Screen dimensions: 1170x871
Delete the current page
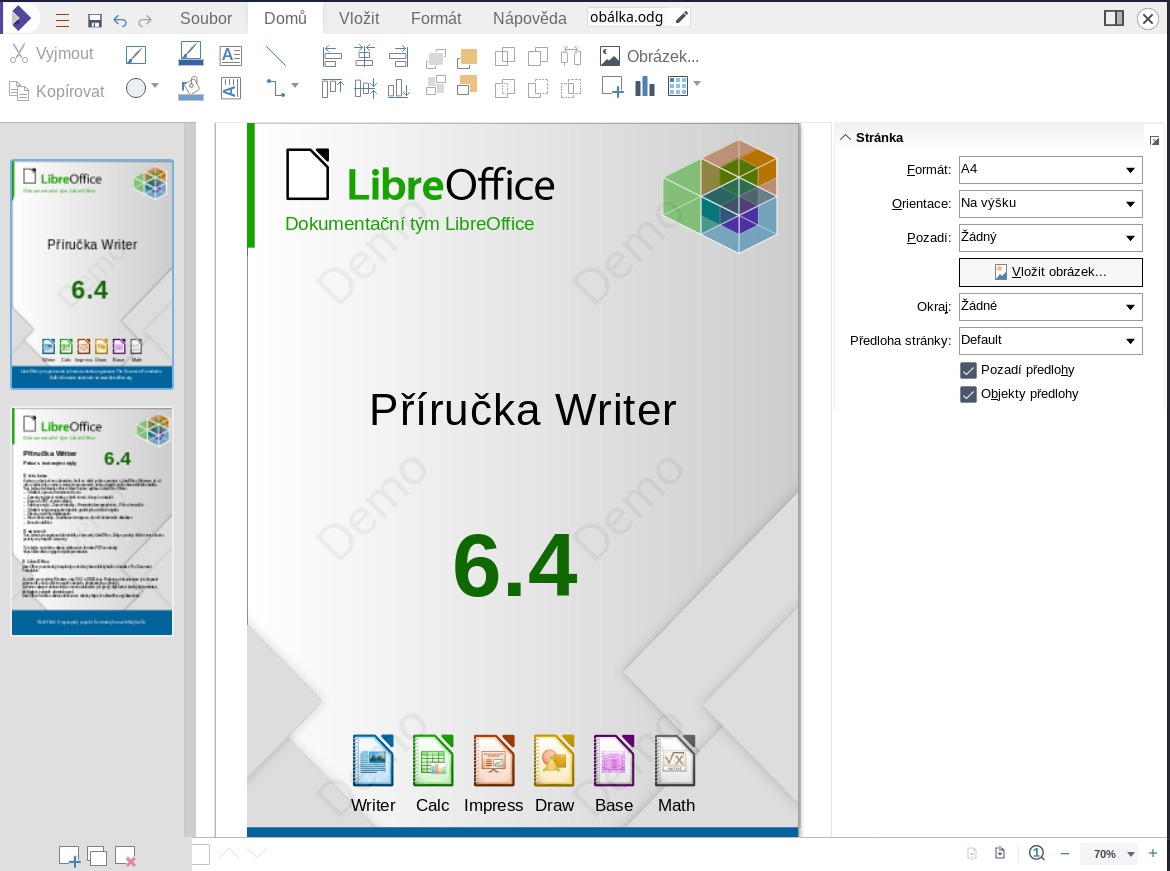(x=125, y=856)
